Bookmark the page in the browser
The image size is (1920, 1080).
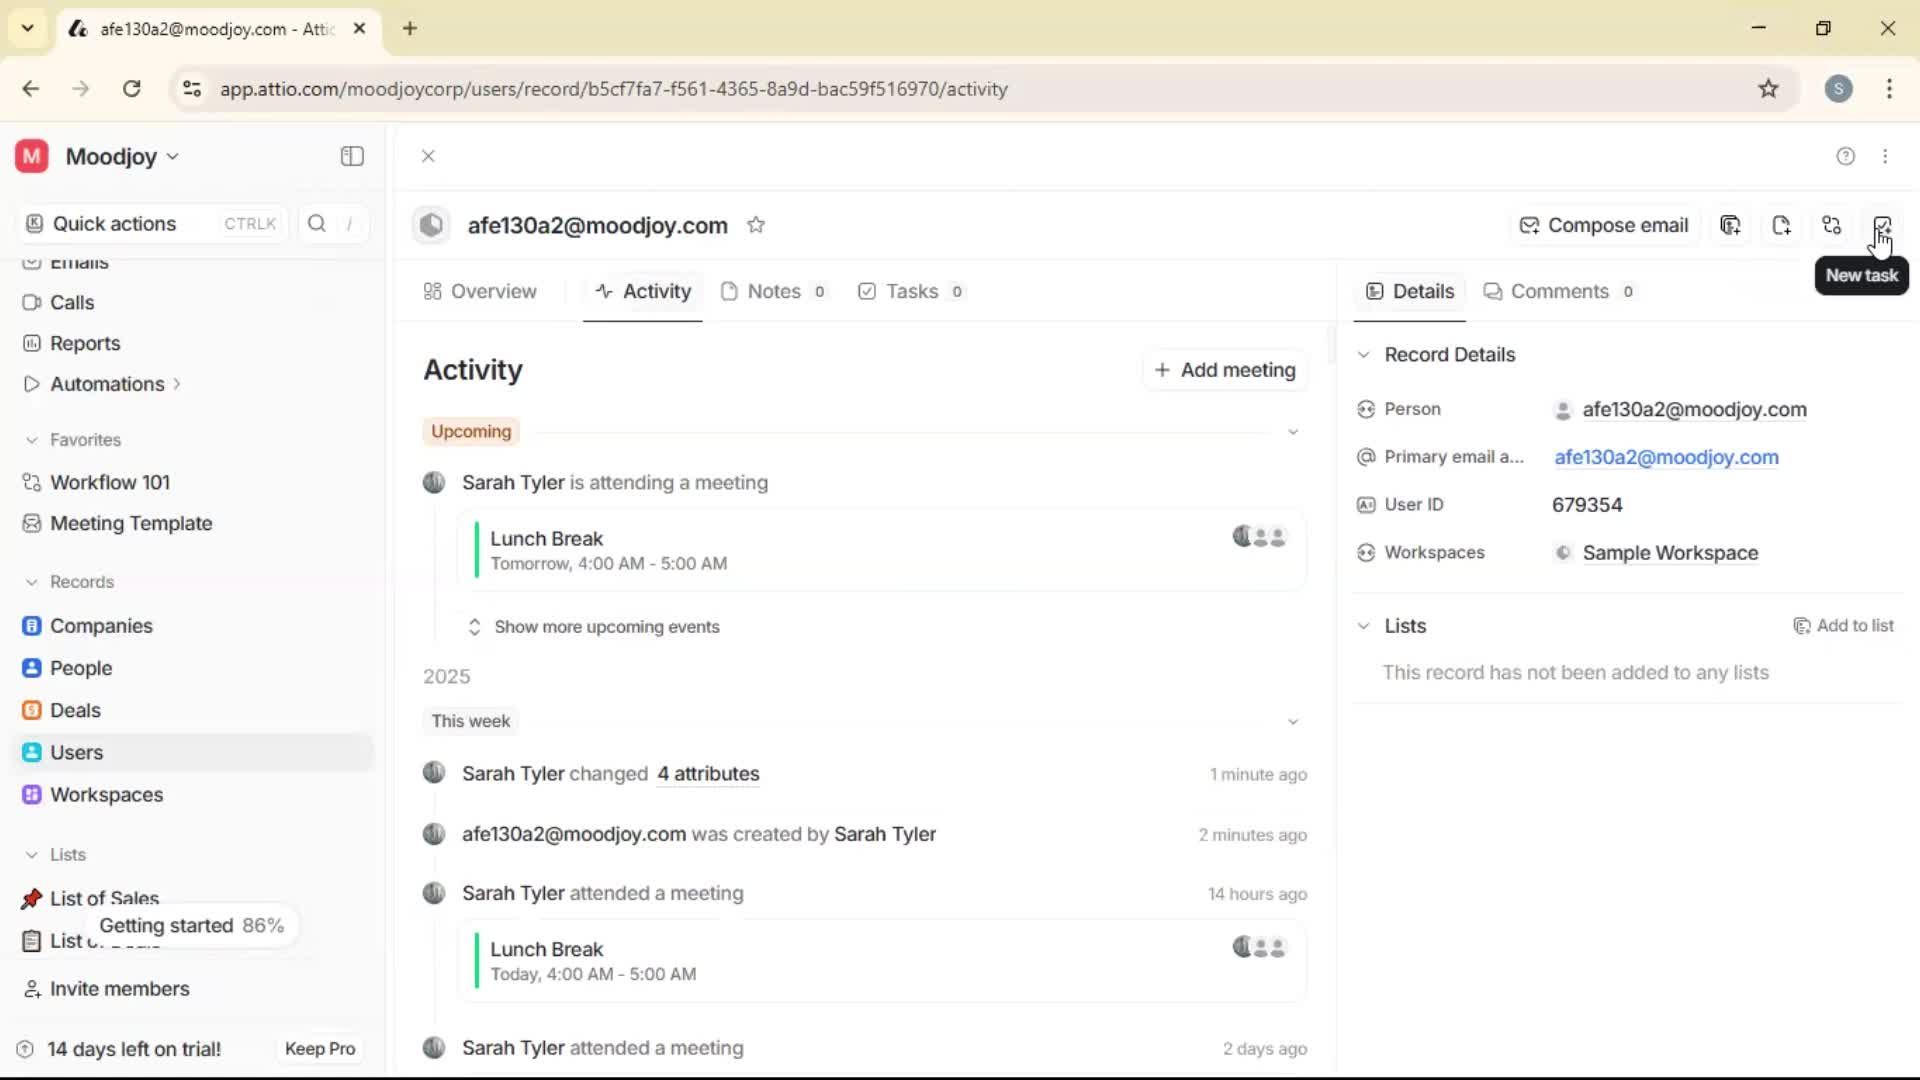[1768, 88]
